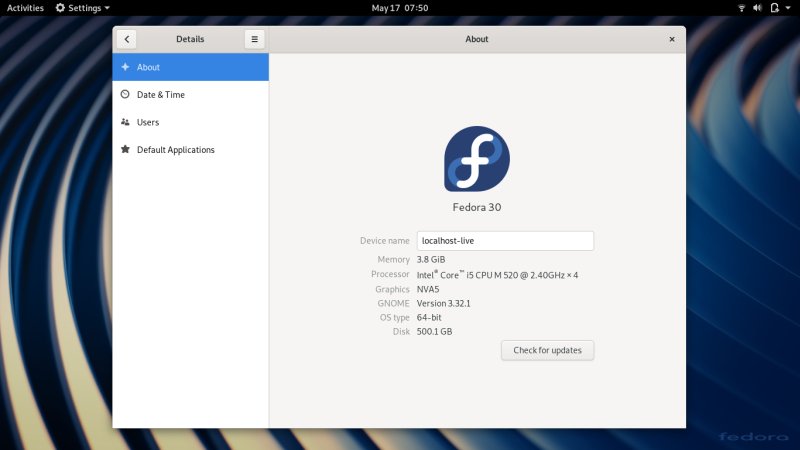This screenshot has width=800, height=450.
Task: Click the people icon beside Users
Action: click(x=125, y=122)
